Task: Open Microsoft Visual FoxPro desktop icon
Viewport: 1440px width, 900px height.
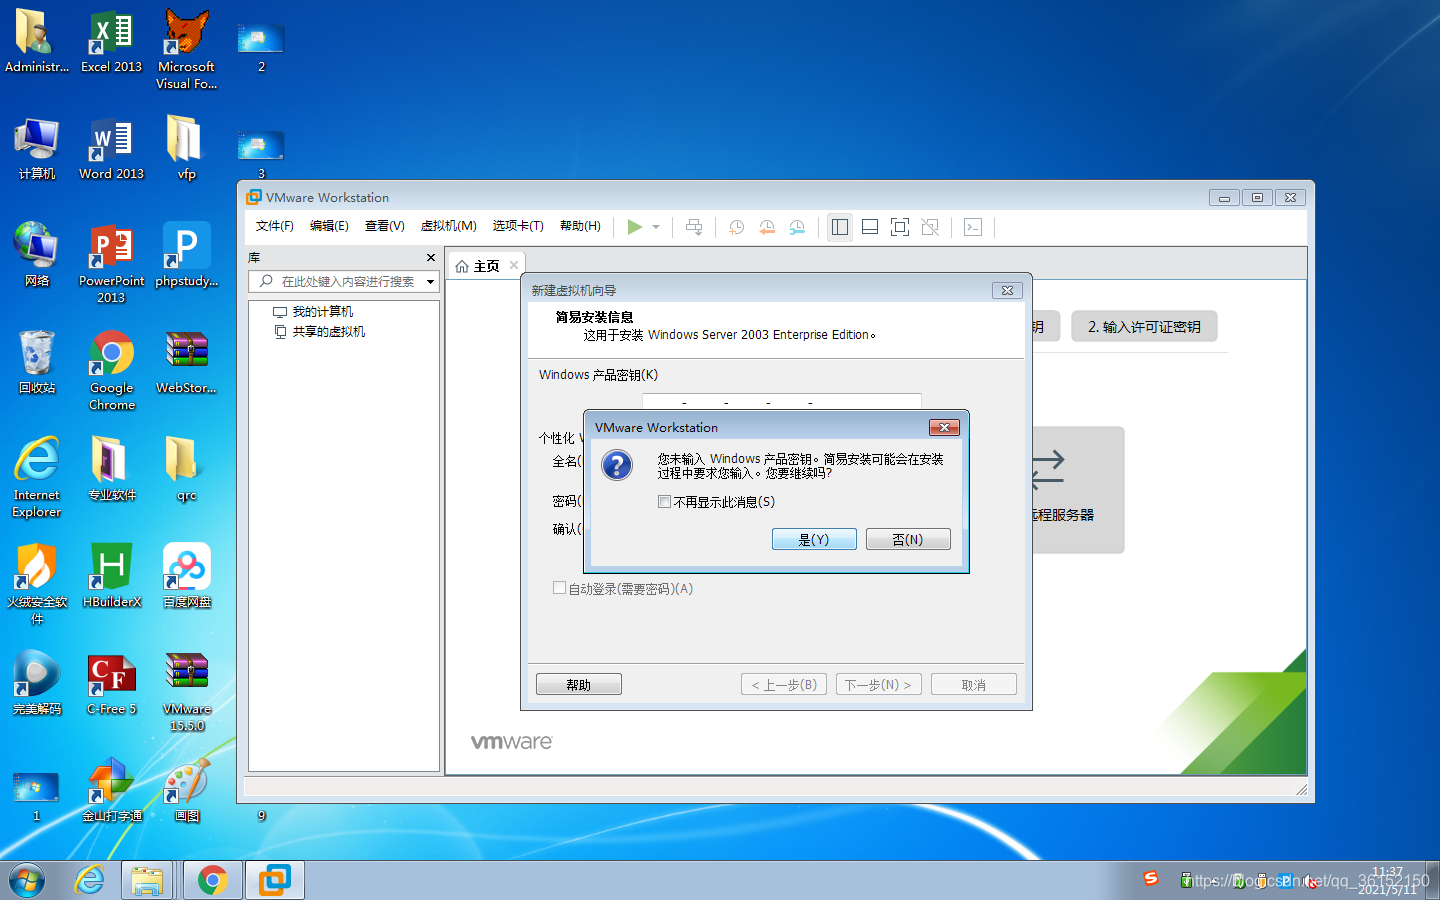Action: pos(186,50)
